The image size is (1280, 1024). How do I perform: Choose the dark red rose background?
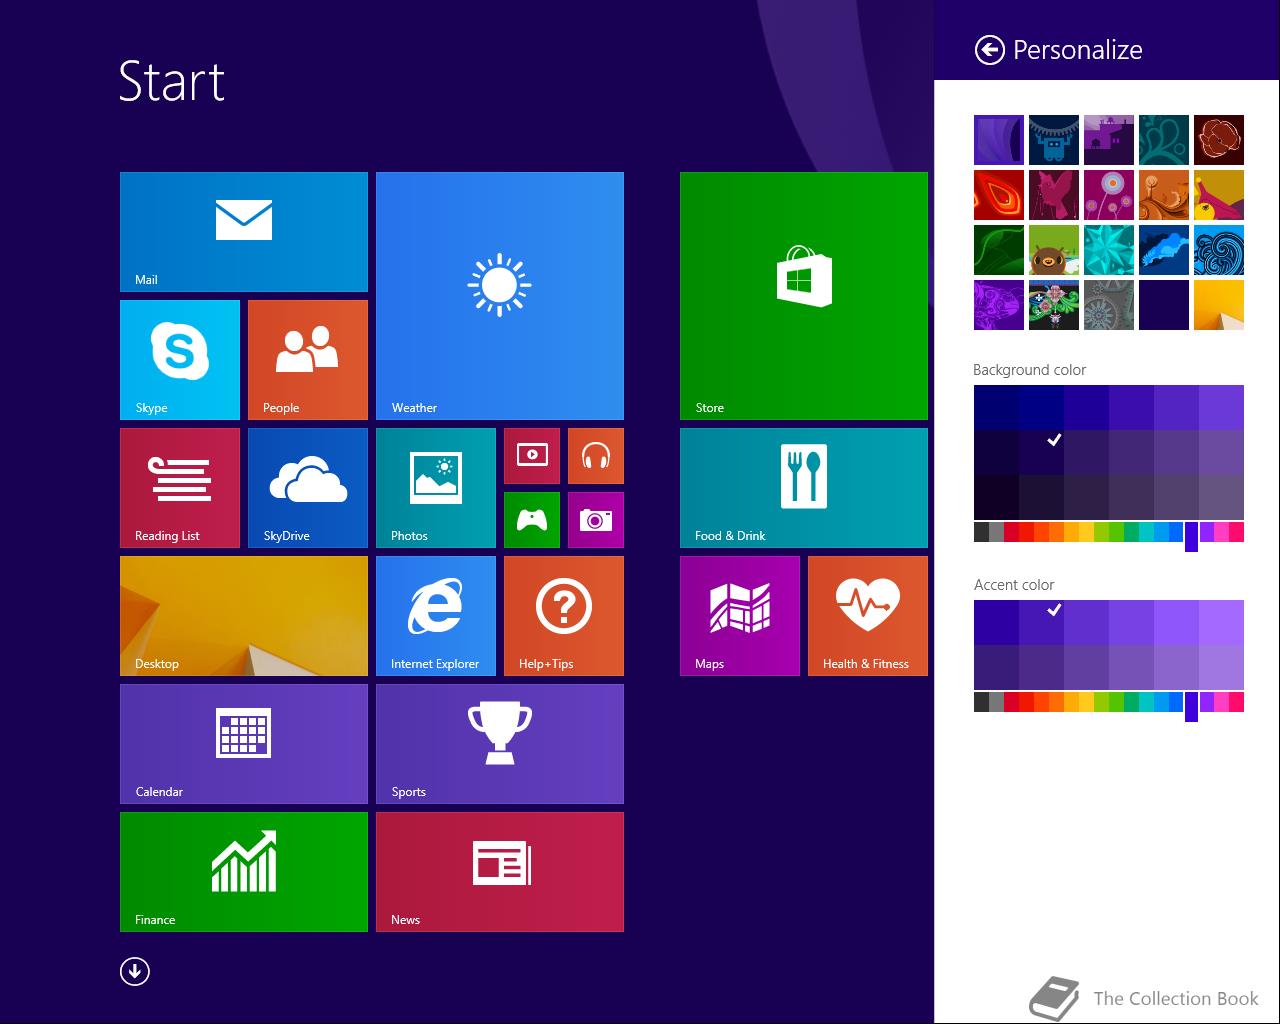[1219, 140]
